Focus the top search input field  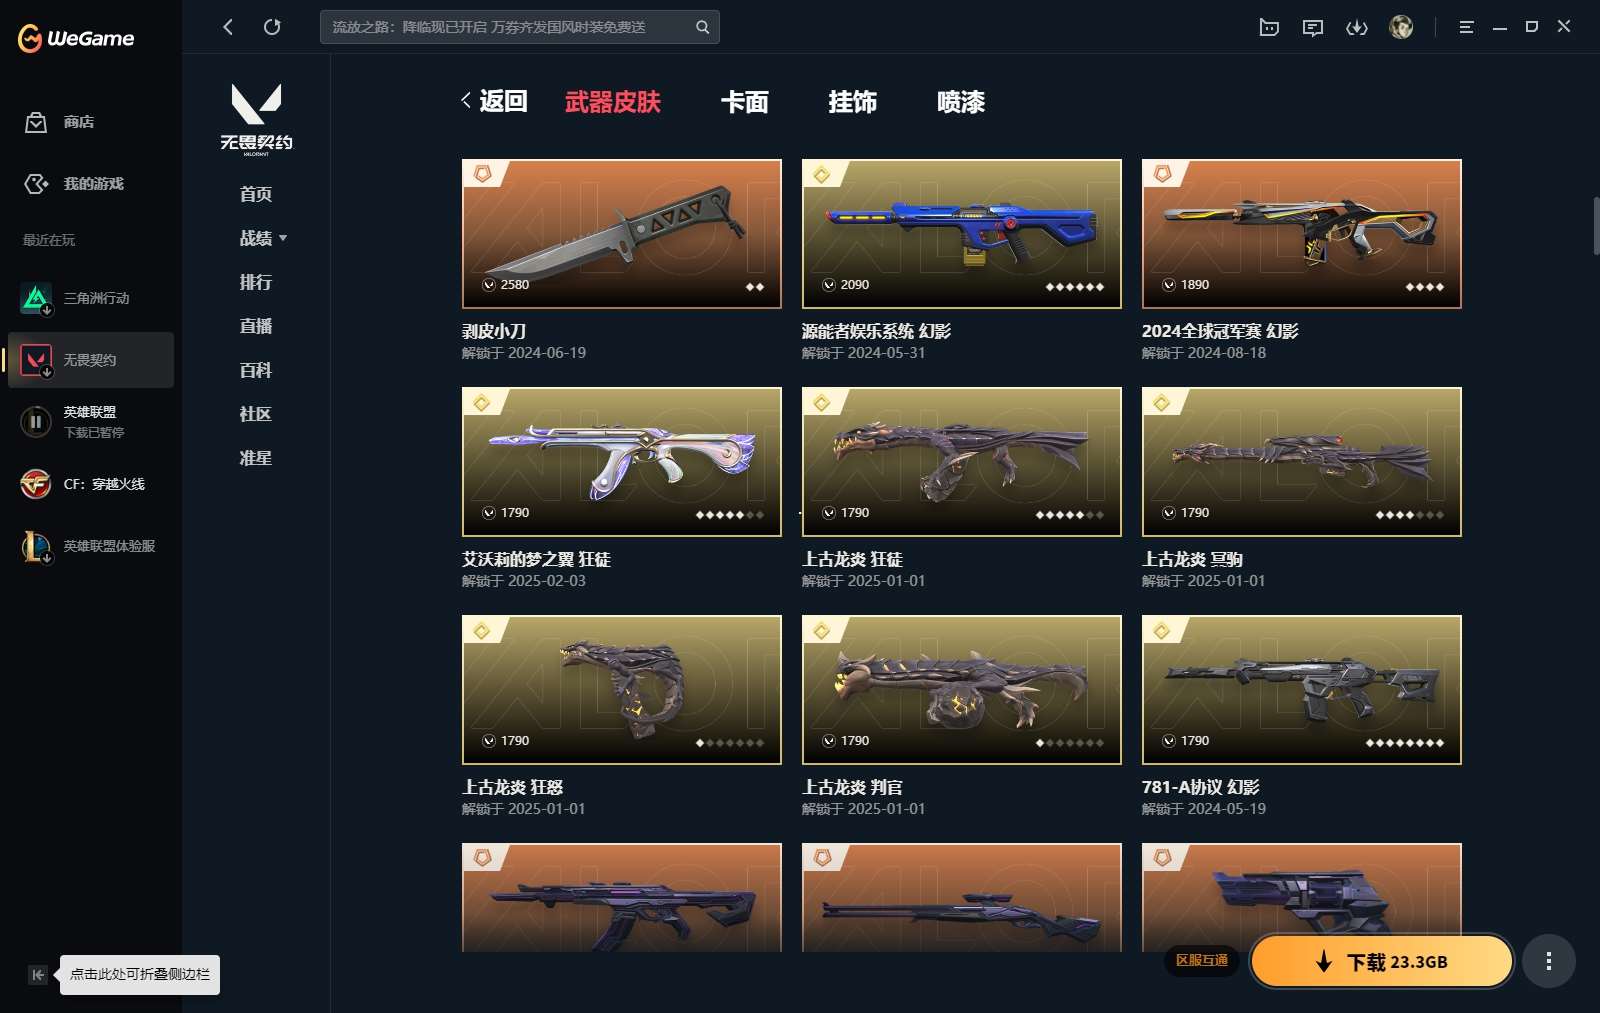tap(510, 27)
